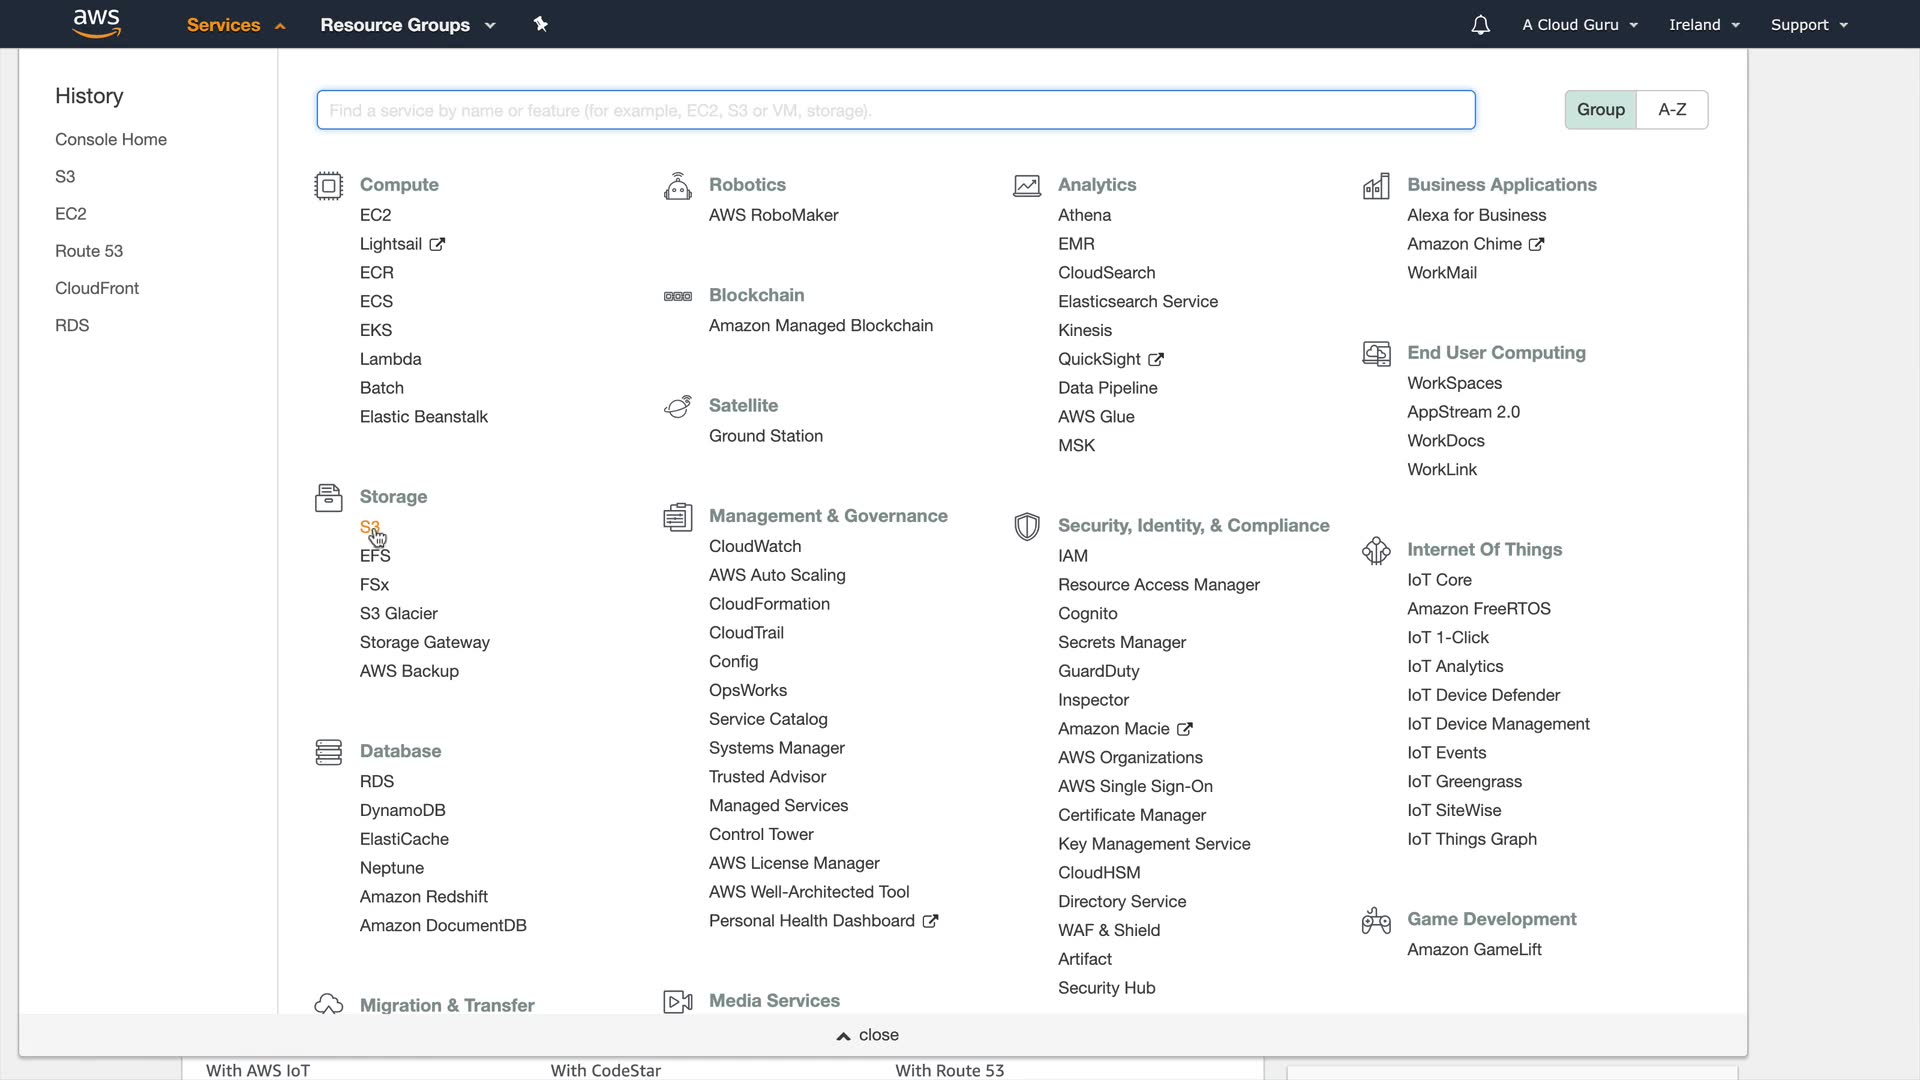Switch service view to Group

coord(1600,110)
